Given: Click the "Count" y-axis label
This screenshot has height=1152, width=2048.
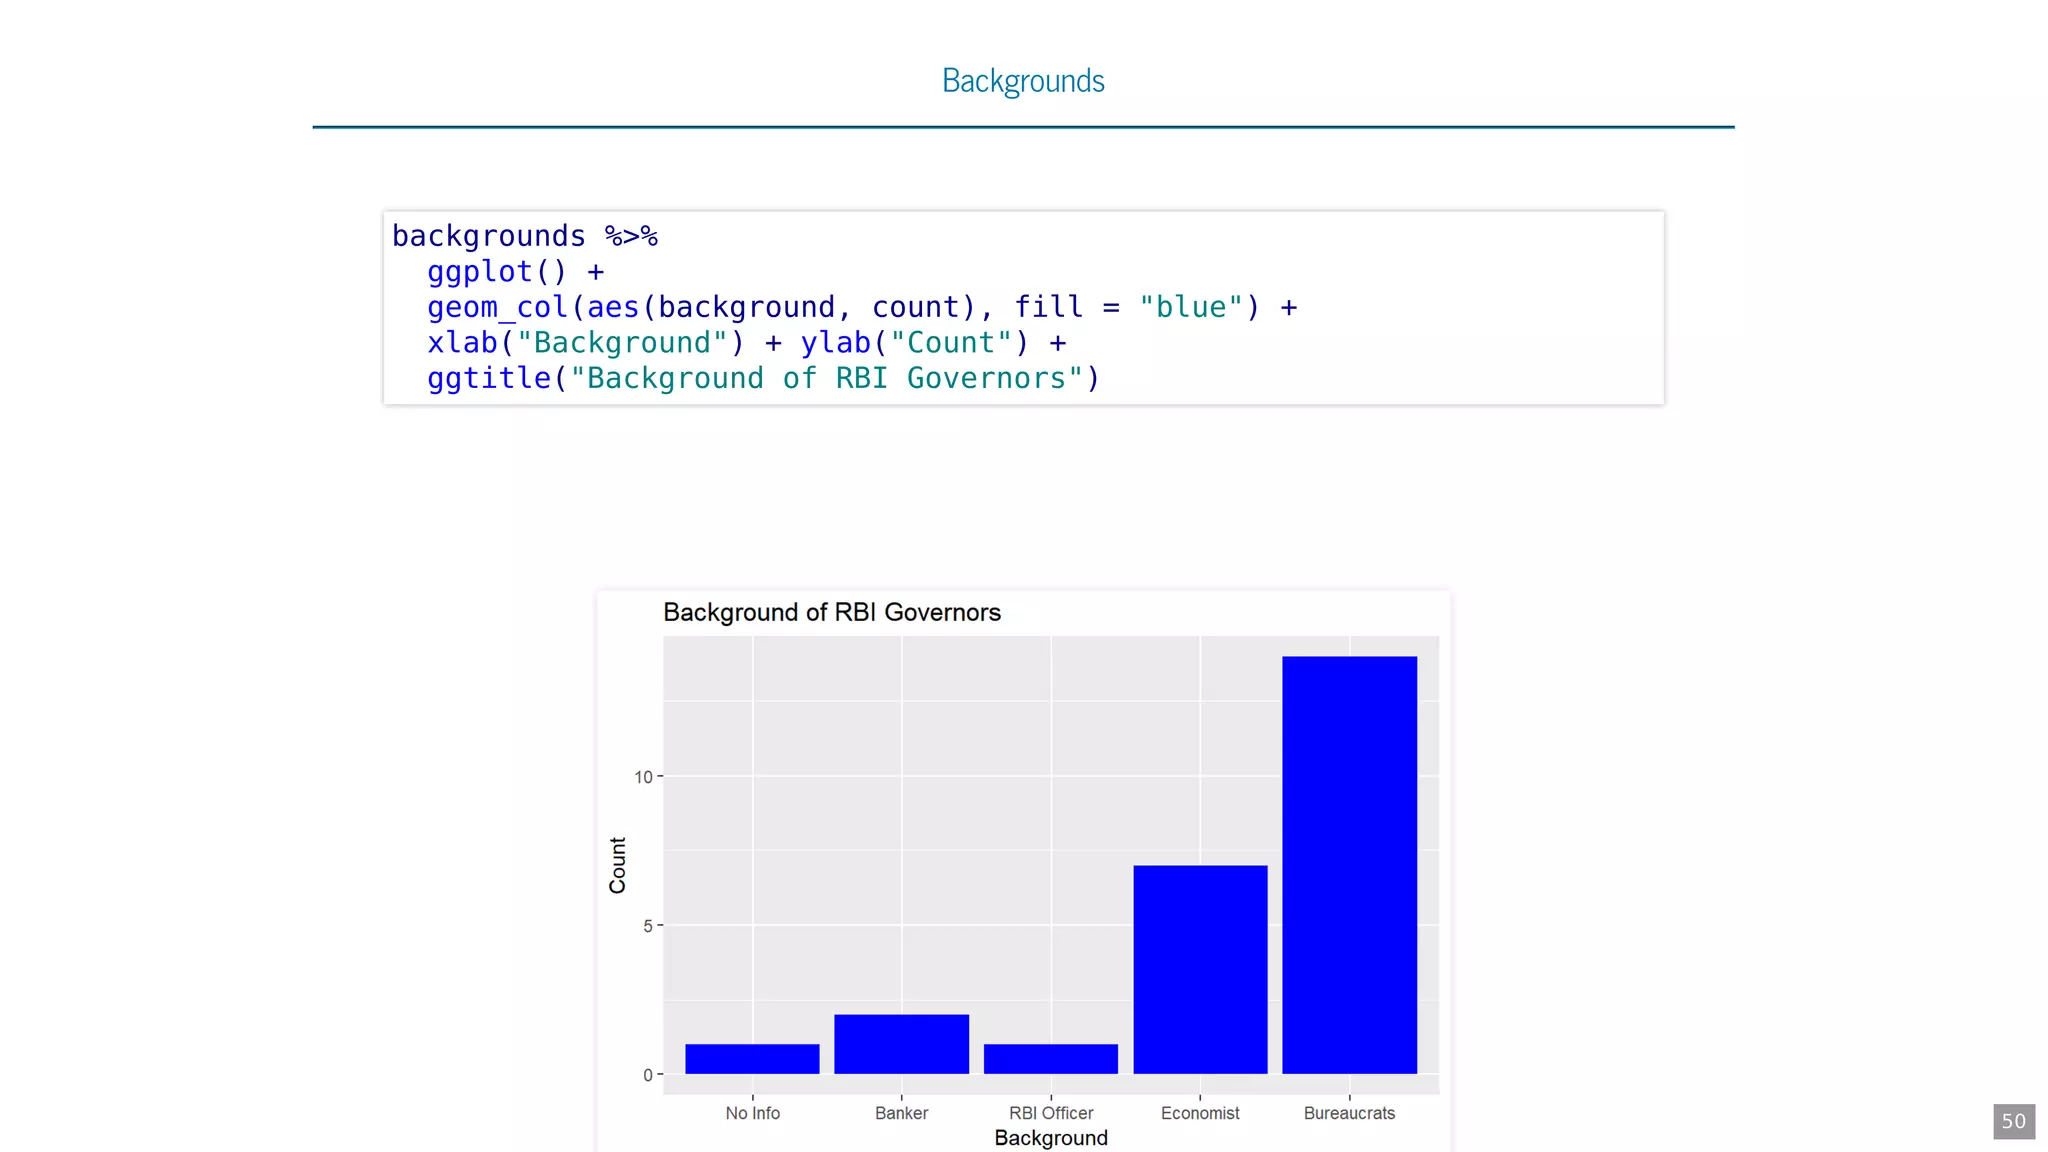Looking at the screenshot, I should point(618,865).
